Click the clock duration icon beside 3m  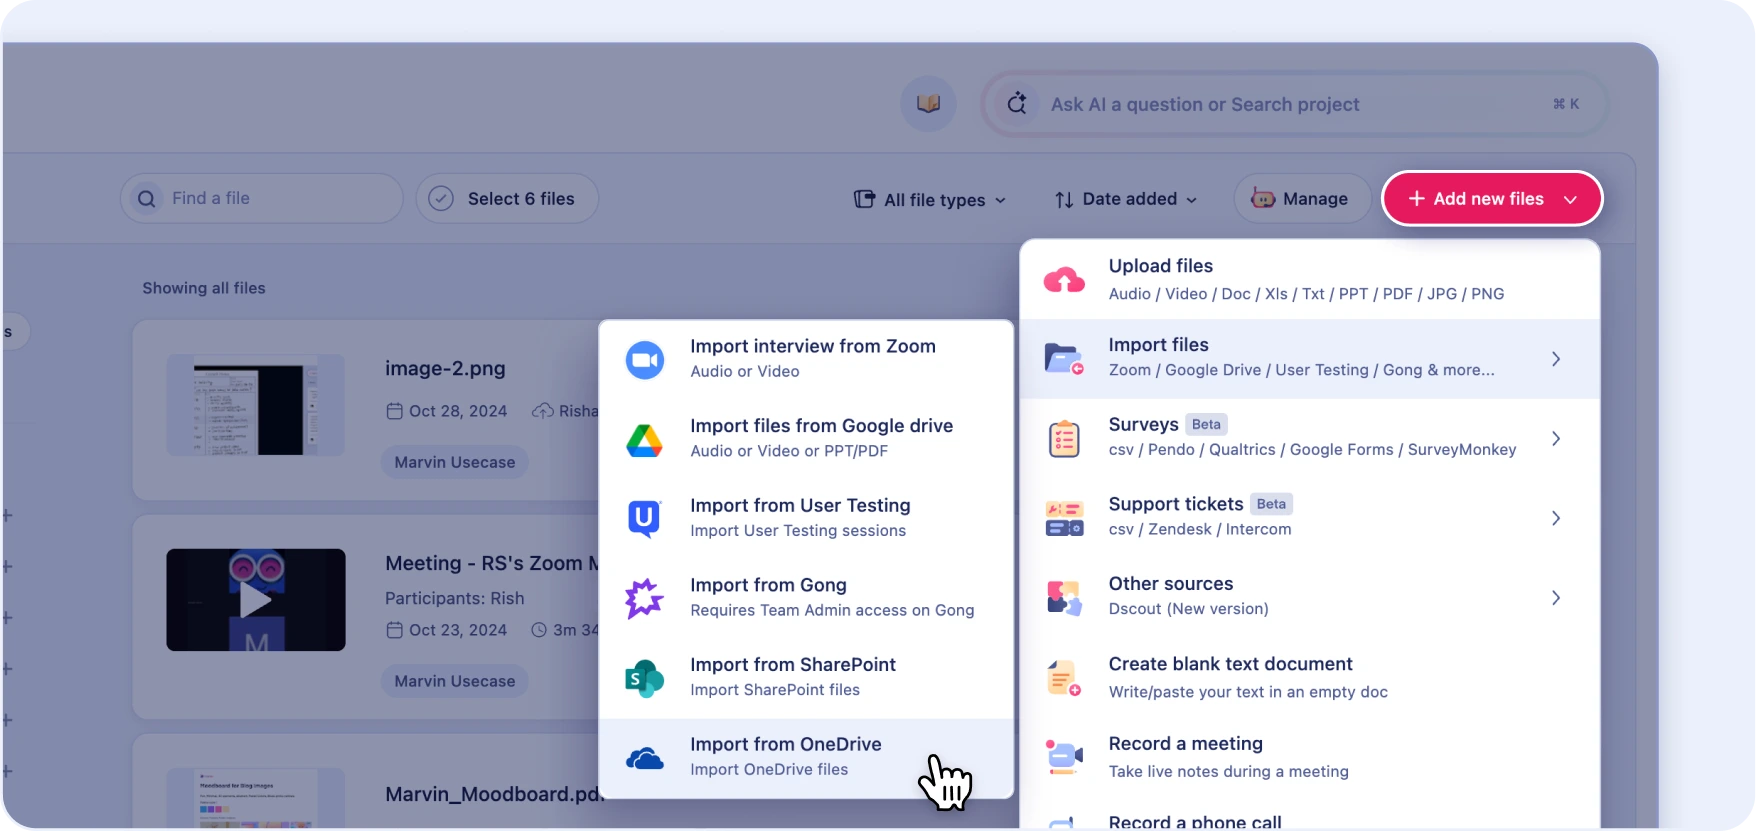point(539,630)
